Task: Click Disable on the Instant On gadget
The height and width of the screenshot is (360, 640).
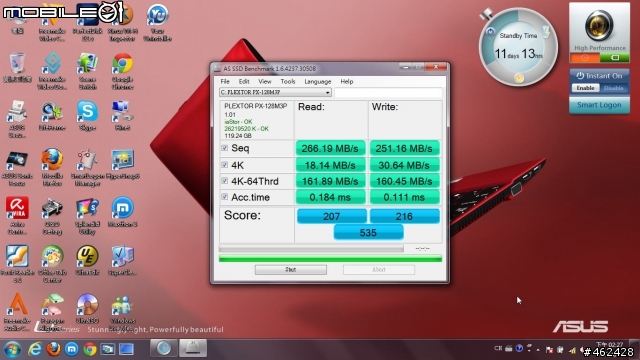Action: click(x=613, y=88)
